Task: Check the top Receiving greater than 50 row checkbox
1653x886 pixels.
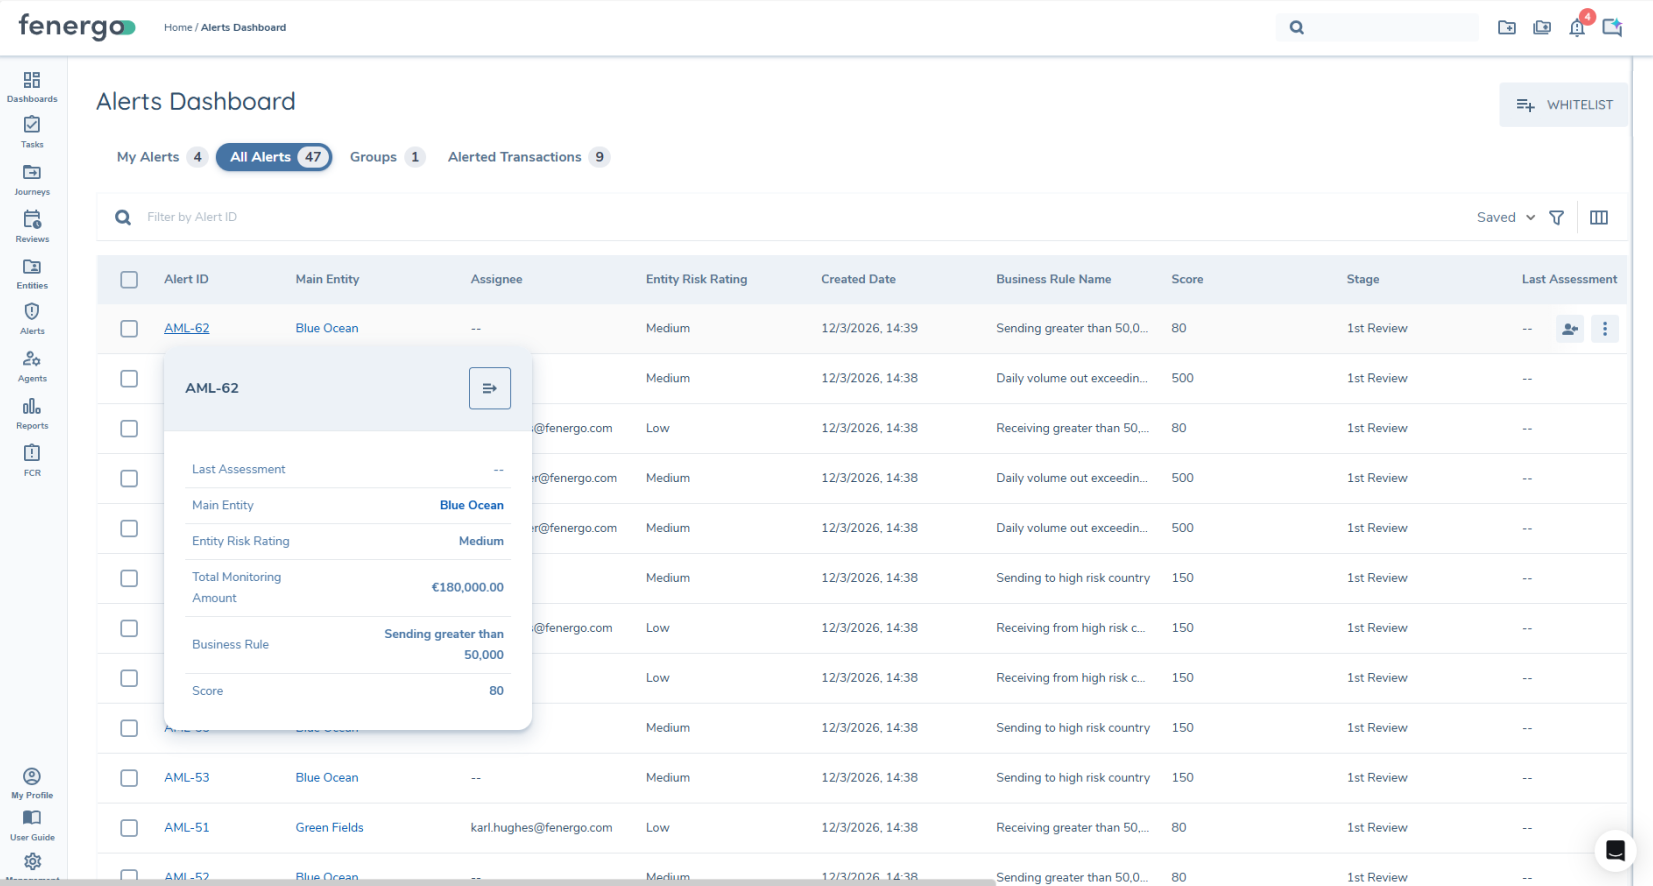Action: [x=129, y=428]
